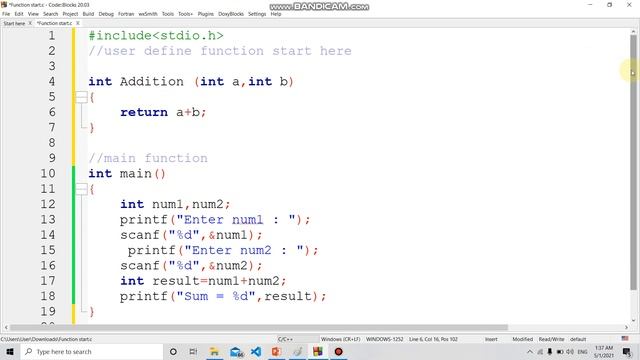This screenshot has width=640, height=360.
Task: Open the Windows Start menu
Action: (x=10, y=351)
